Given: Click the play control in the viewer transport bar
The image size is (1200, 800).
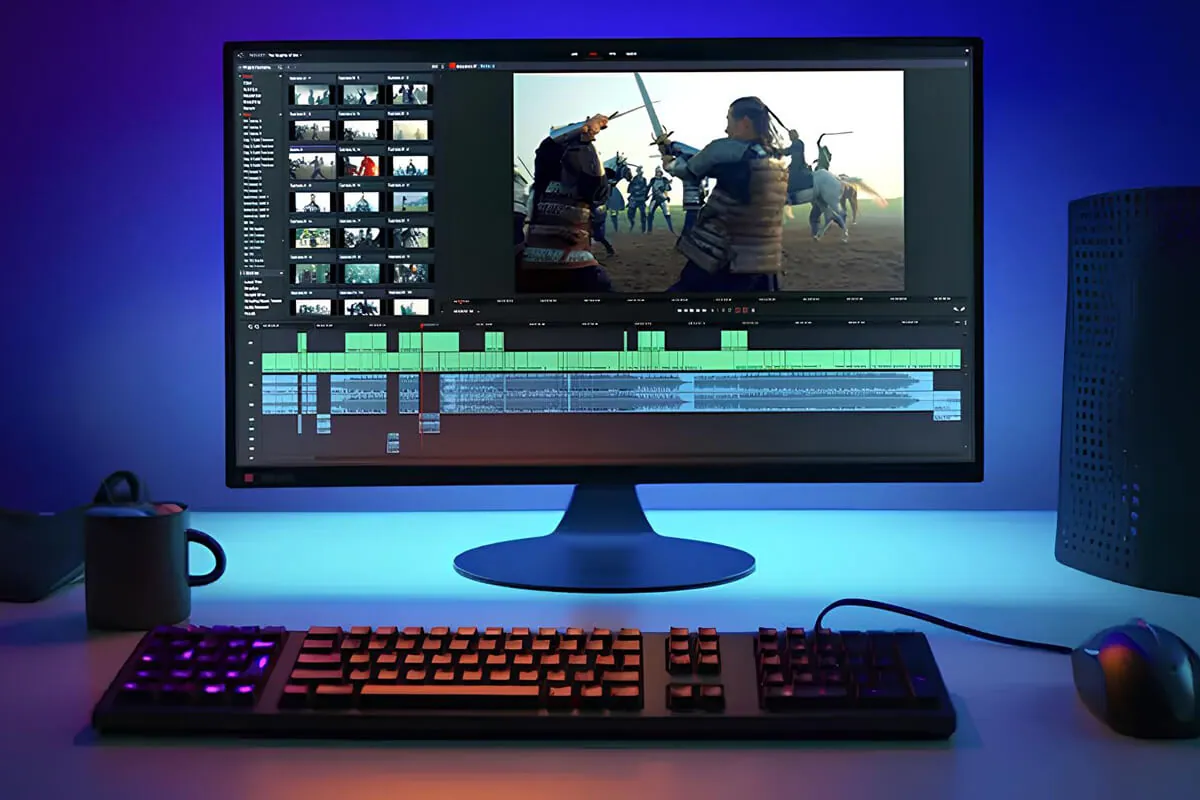Looking at the screenshot, I should click(692, 310).
